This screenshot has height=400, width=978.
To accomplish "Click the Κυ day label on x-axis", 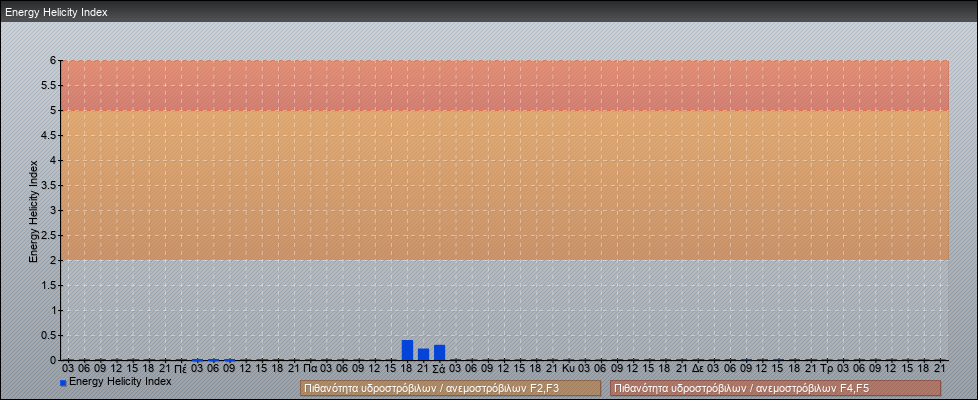I will [568, 369].
